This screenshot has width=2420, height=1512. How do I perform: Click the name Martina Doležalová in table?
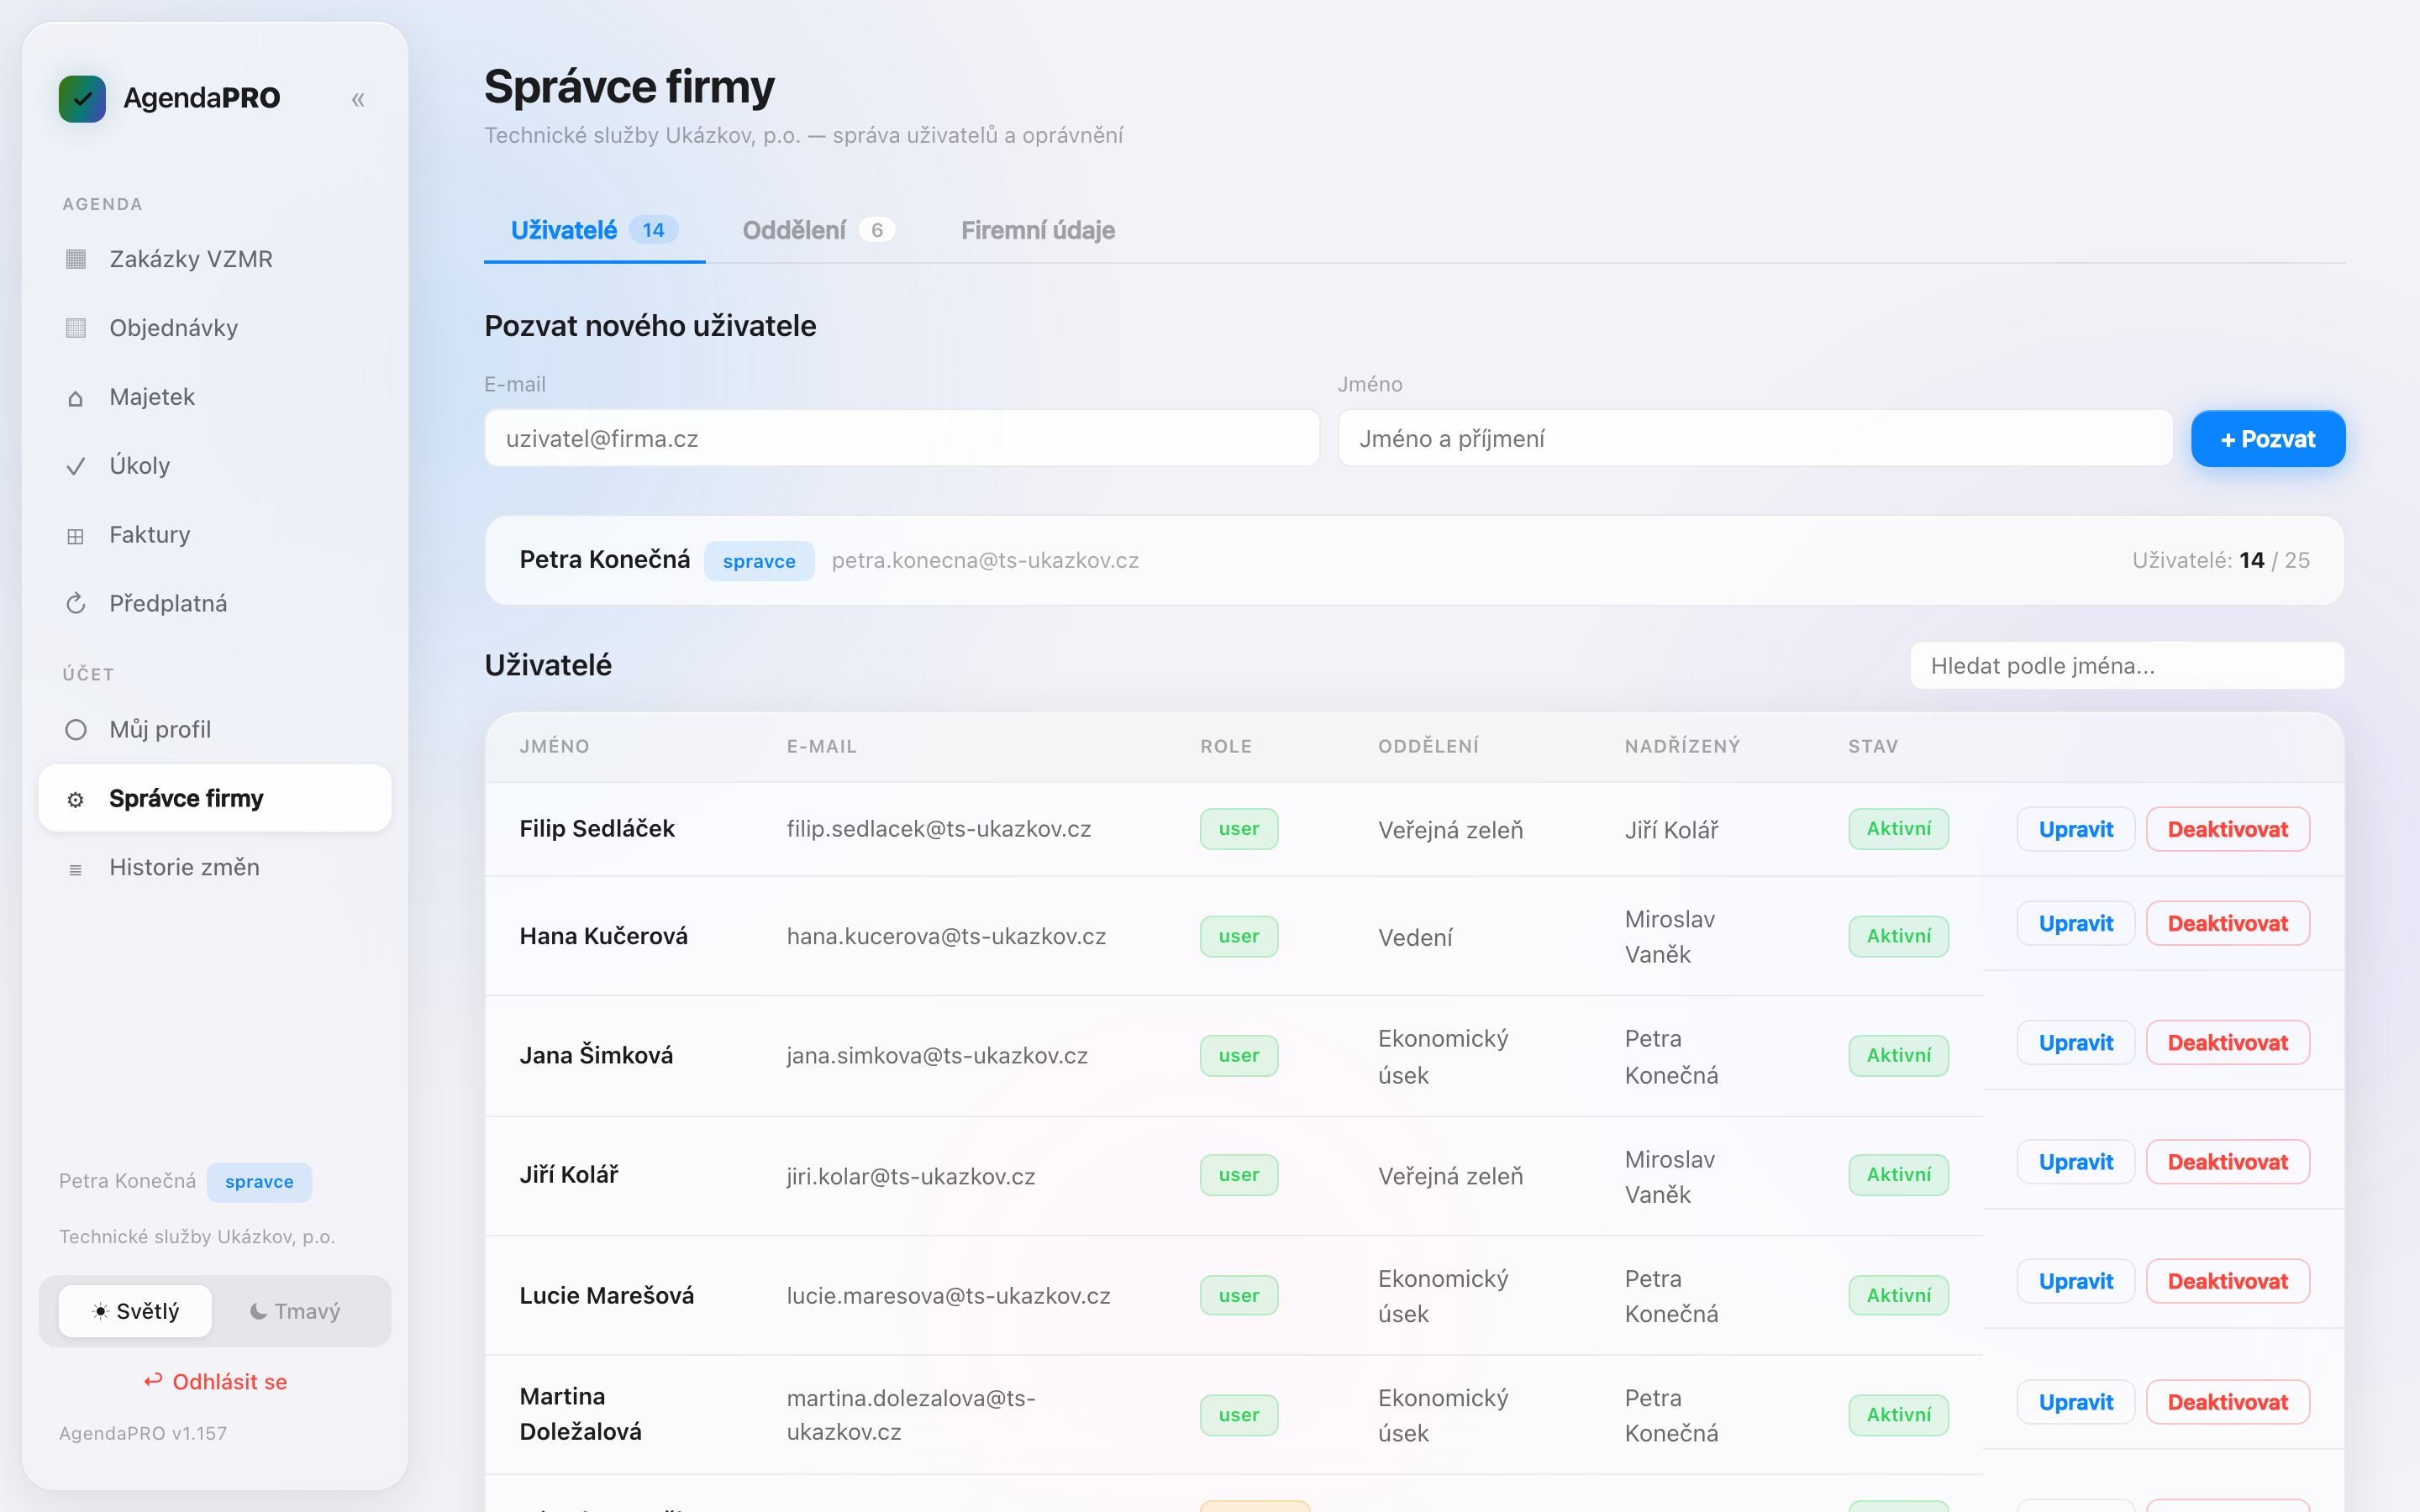pyautogui.click(x=580, y=1414)
